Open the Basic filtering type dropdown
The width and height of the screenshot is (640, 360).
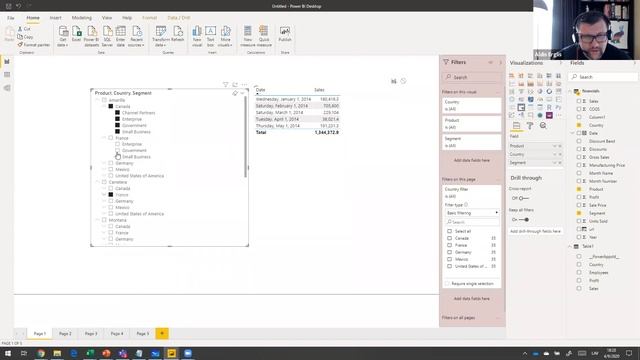472,213
